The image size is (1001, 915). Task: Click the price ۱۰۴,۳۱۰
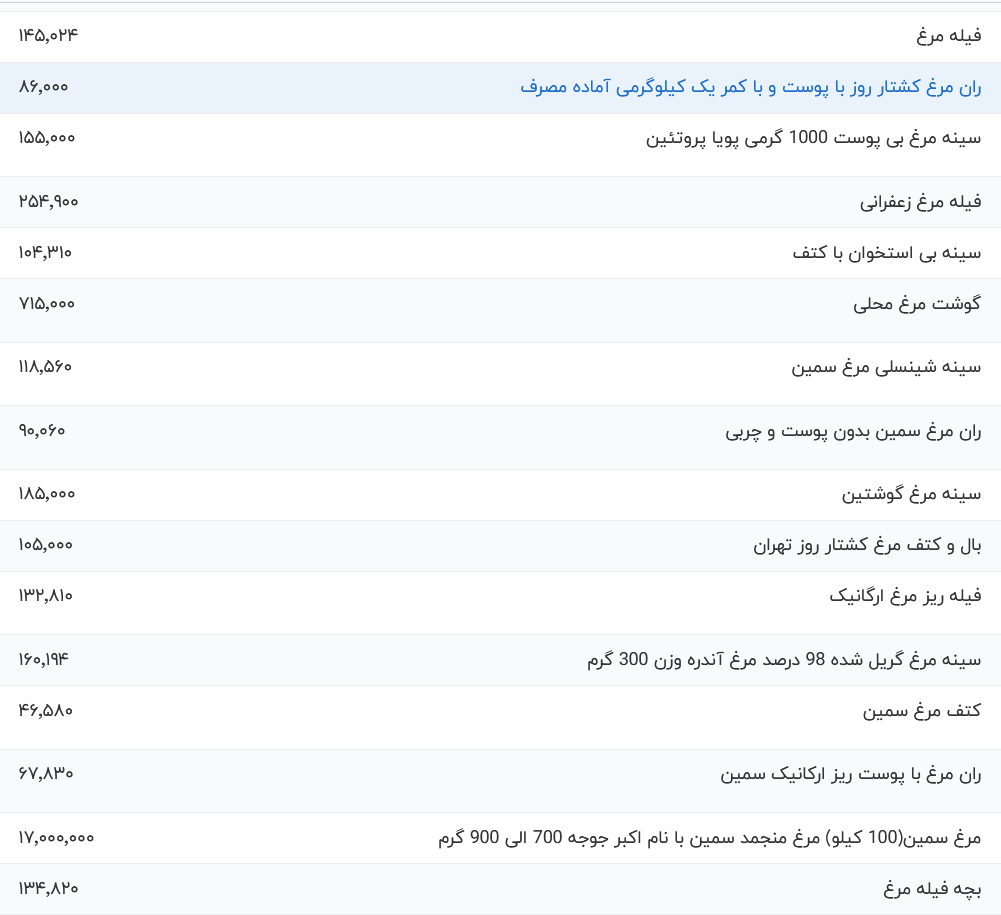(45, 253)
